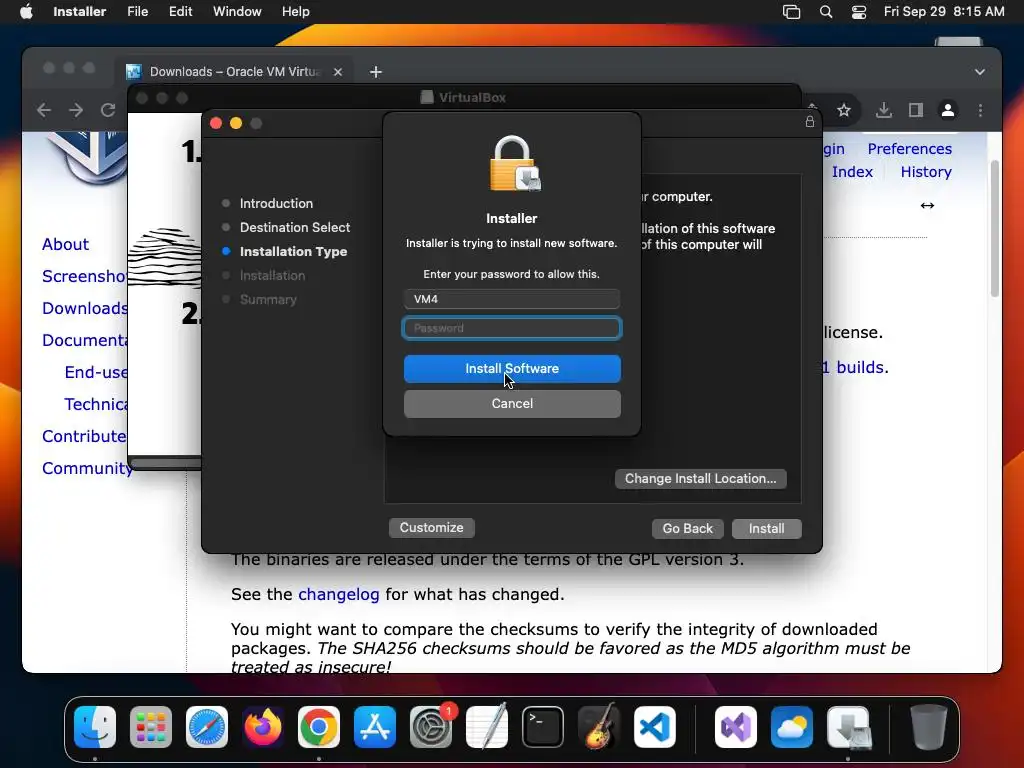The width and height of the screenshot is (1024, 768).
Task: Open the File menu
Action: point(138,12)
